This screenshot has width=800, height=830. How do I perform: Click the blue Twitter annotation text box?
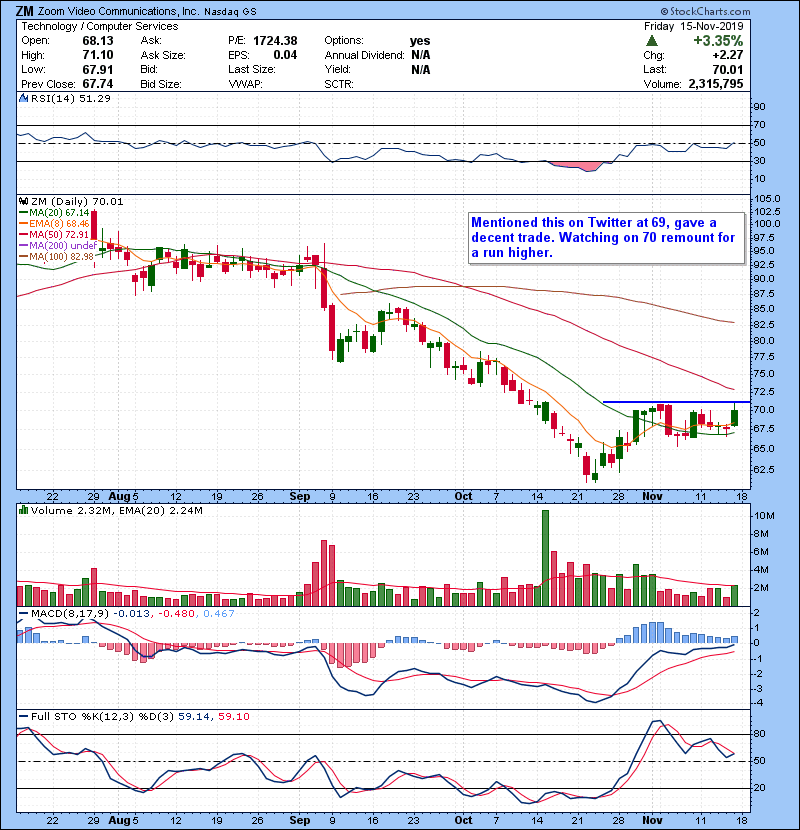607,238
